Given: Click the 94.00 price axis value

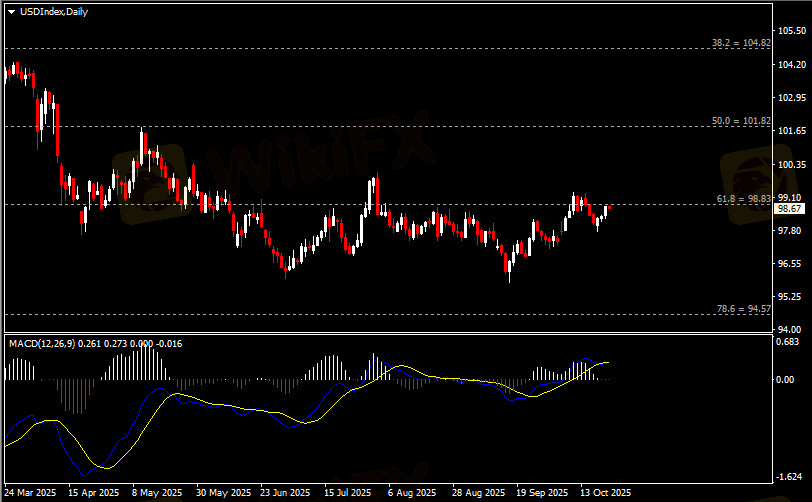Looking at the screenshot, I should point(790,329).
